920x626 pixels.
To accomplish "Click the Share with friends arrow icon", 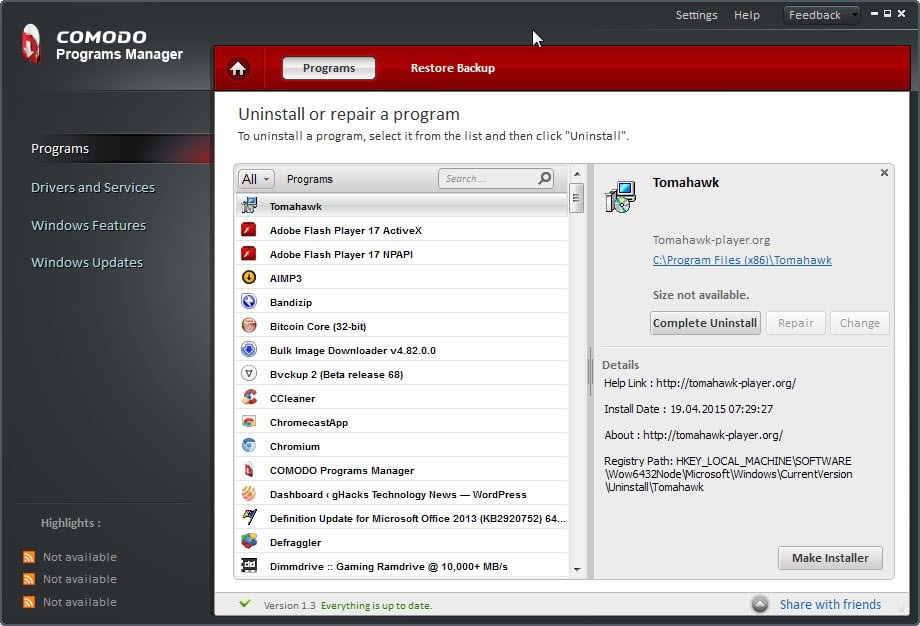I will click(x=761, y=605).
